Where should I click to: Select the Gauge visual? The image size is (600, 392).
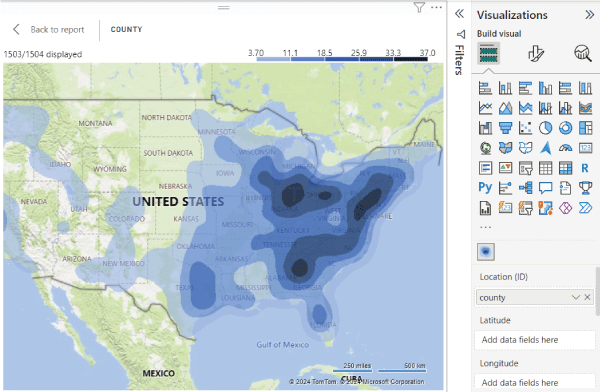click(x=566, y=148)
